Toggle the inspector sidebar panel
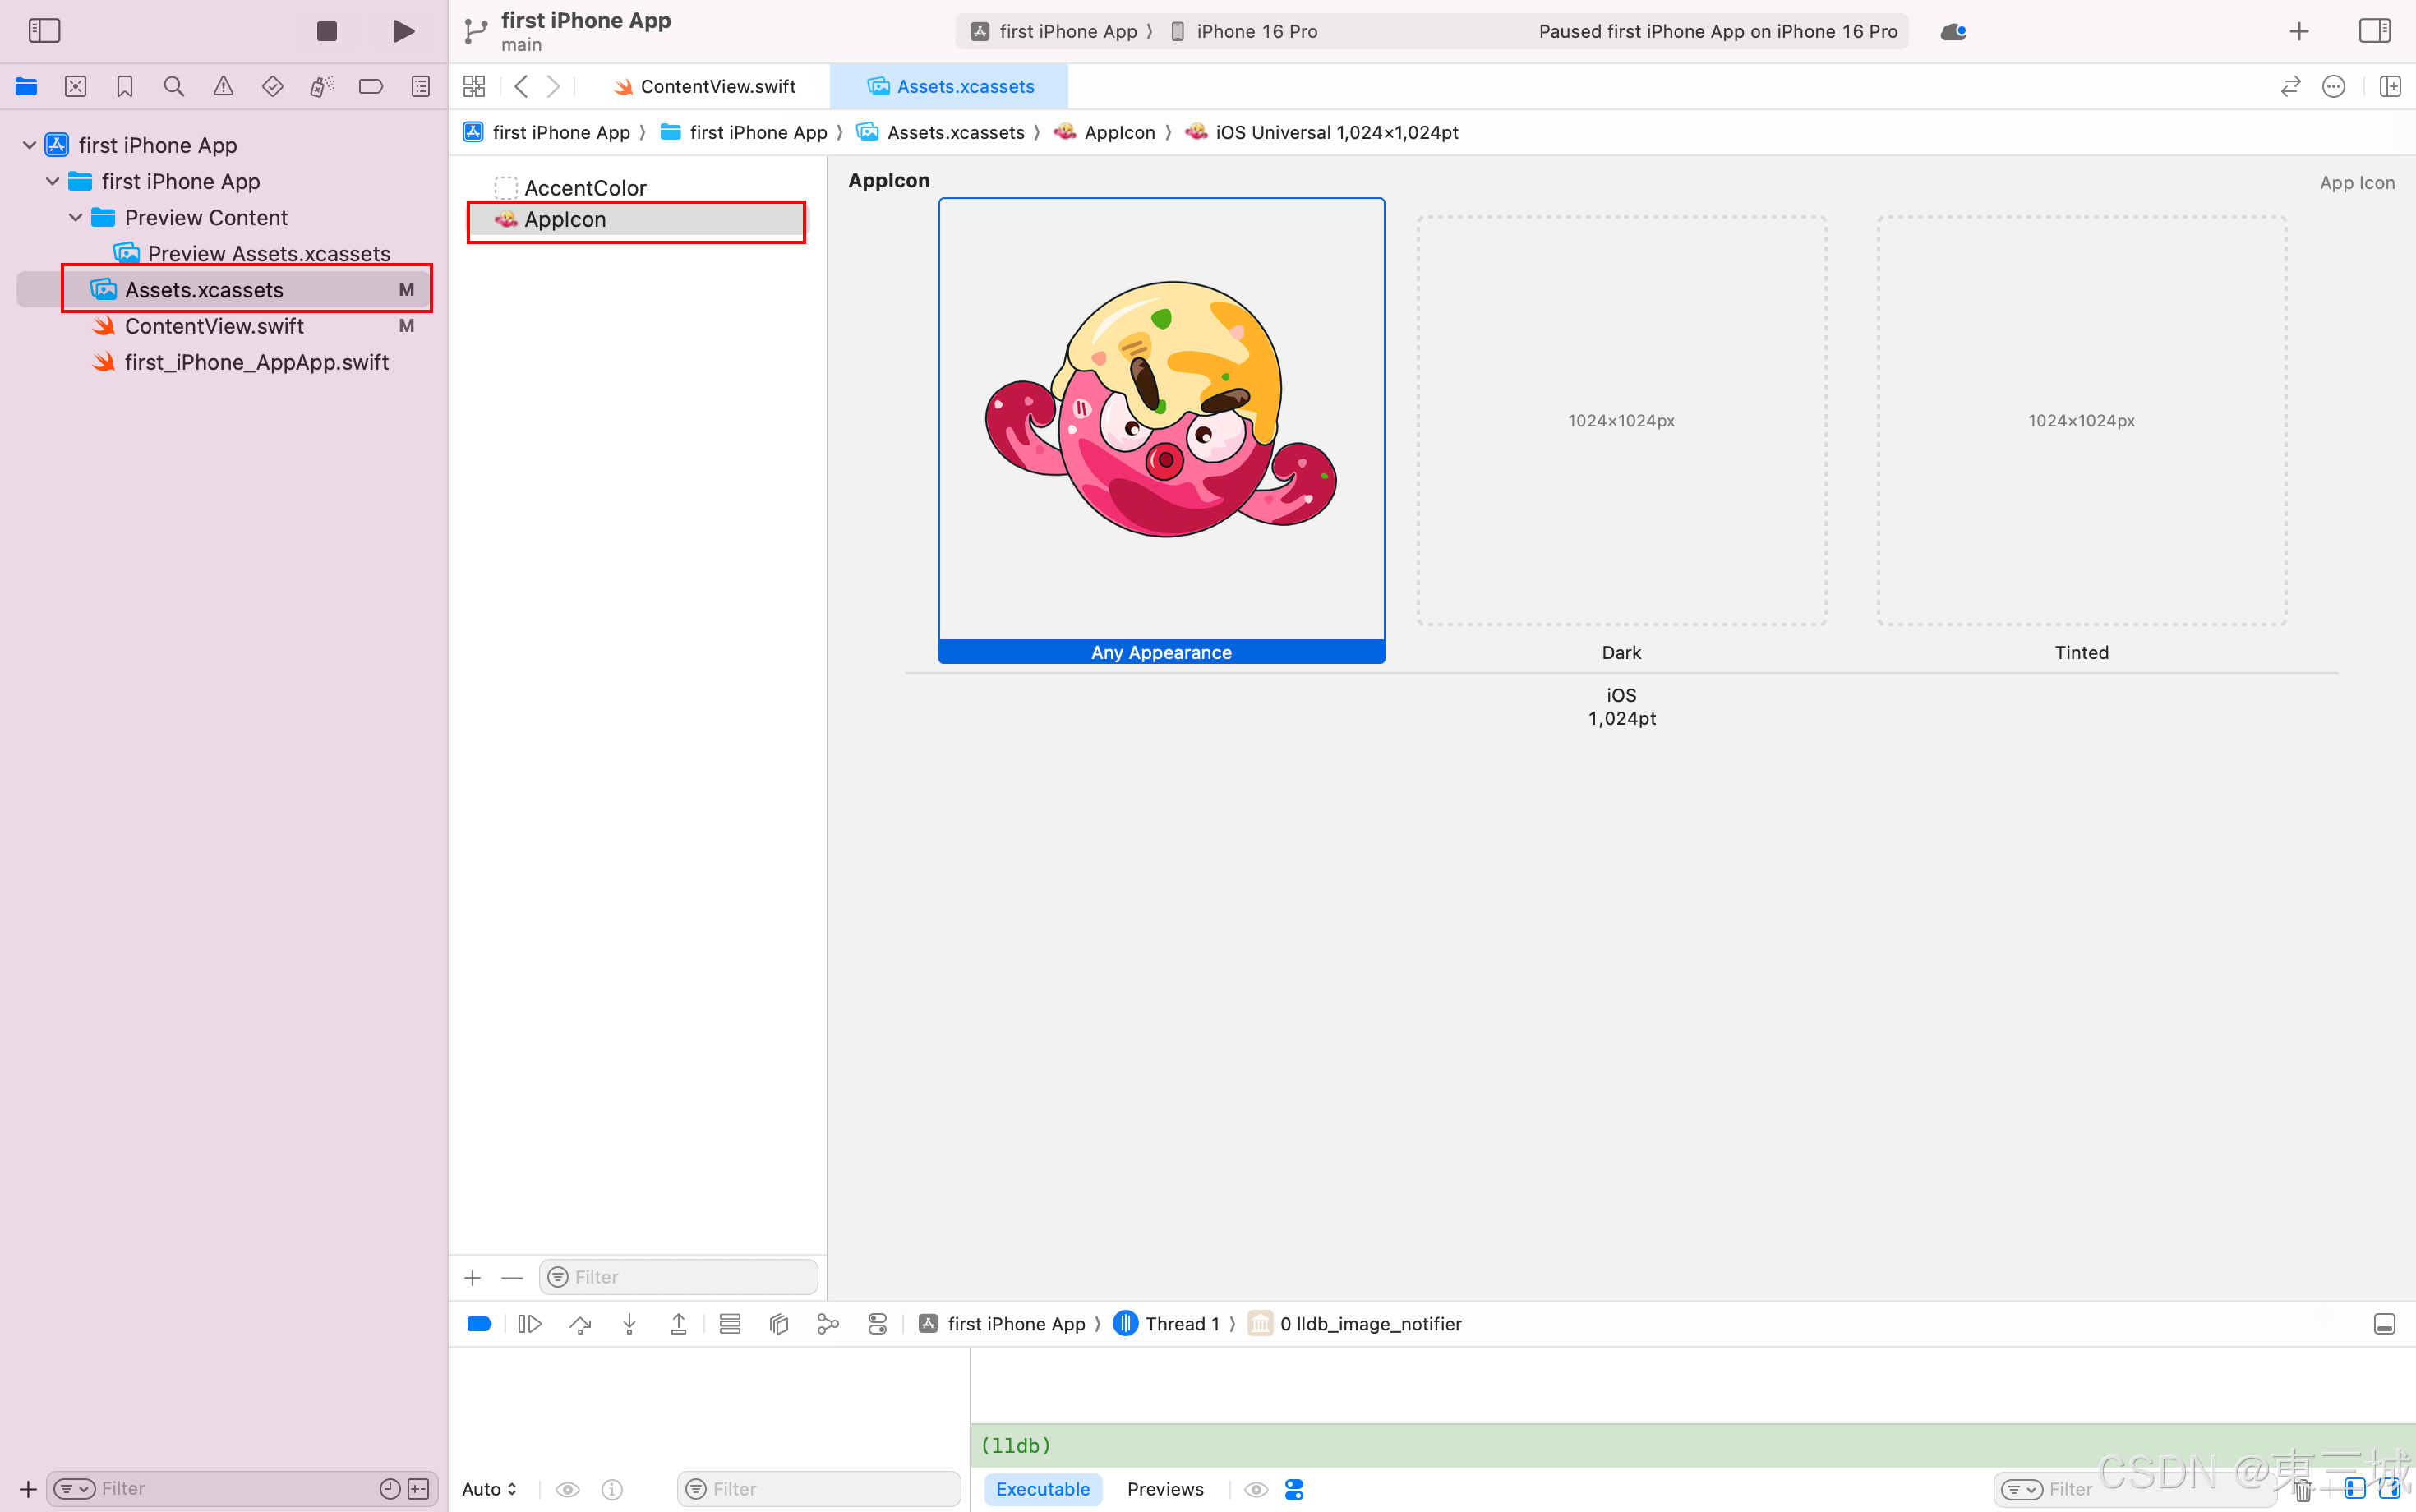 click(2374, 31)
